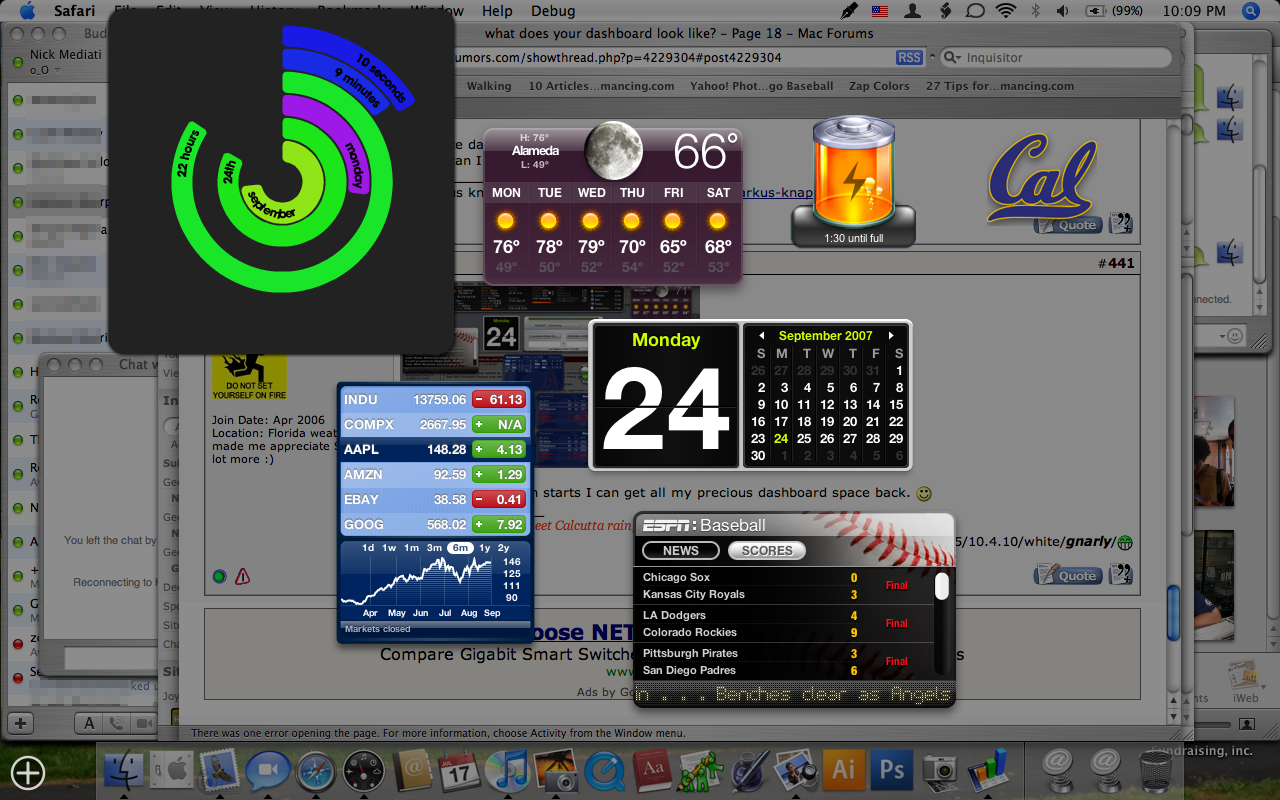1280x800 pixels.
Task: Launch Adobe Photoshop from the Dock
Action: coord(892,769)
